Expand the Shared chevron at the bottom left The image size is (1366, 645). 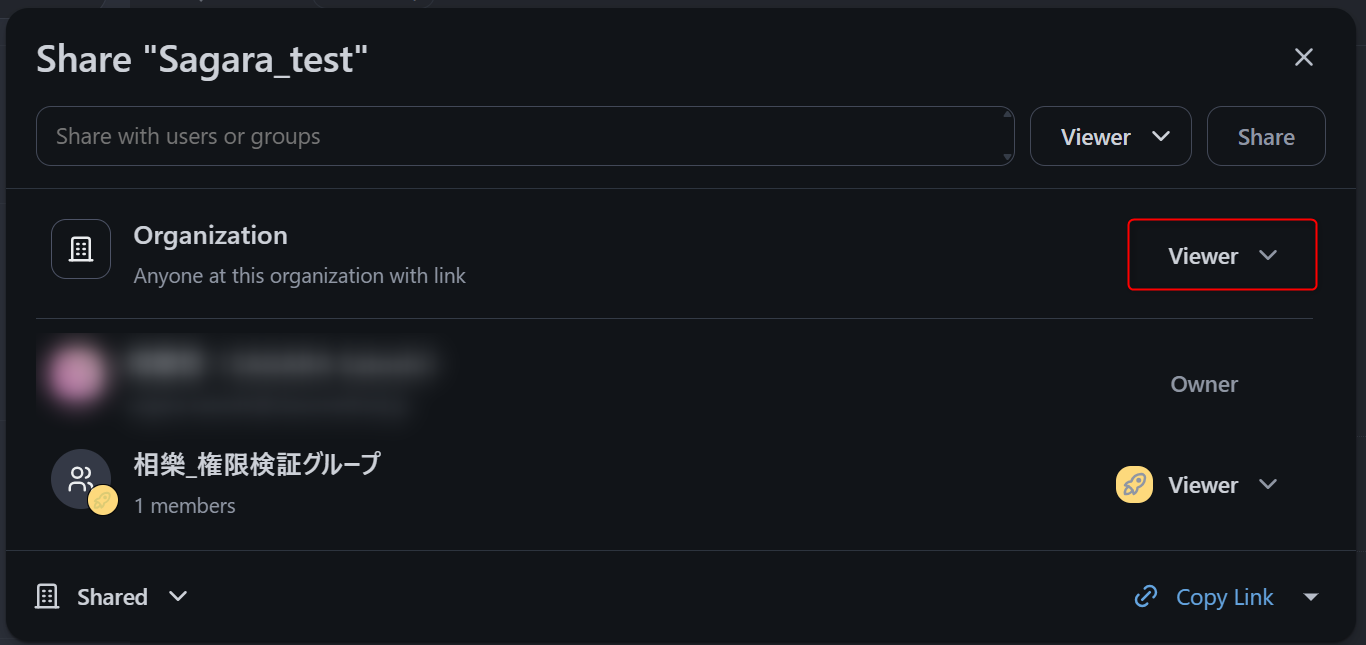tap(178, 597)
